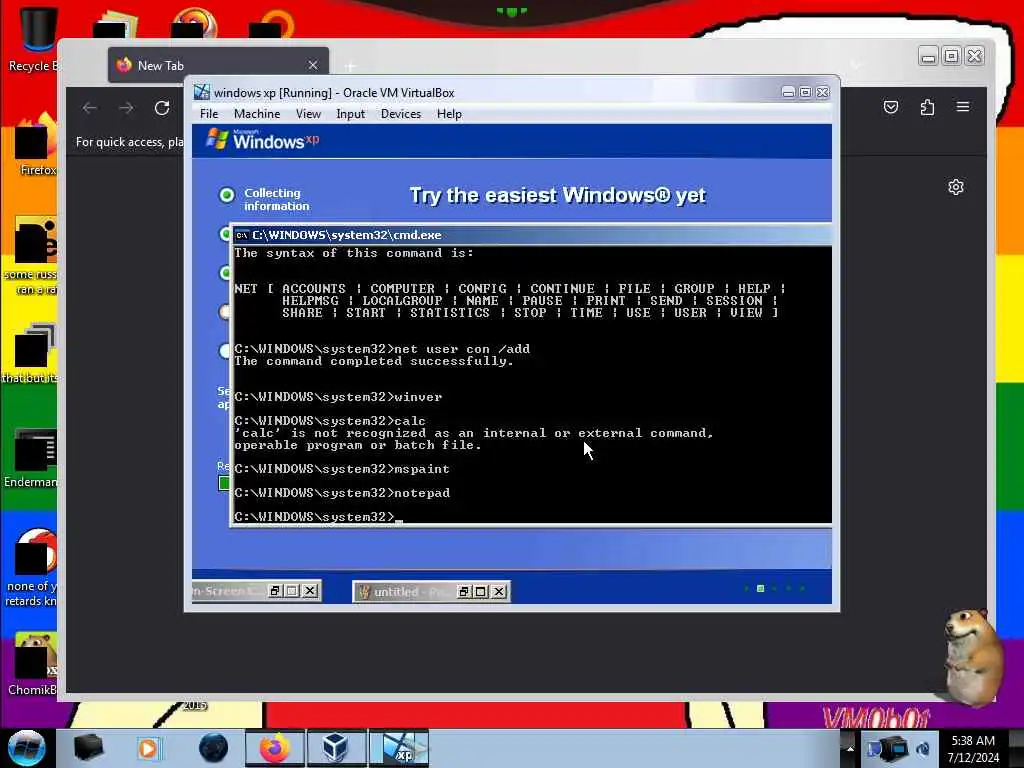Show hidden tray icons arrow
Viewport: 1024px width, 768px height.
849,748
